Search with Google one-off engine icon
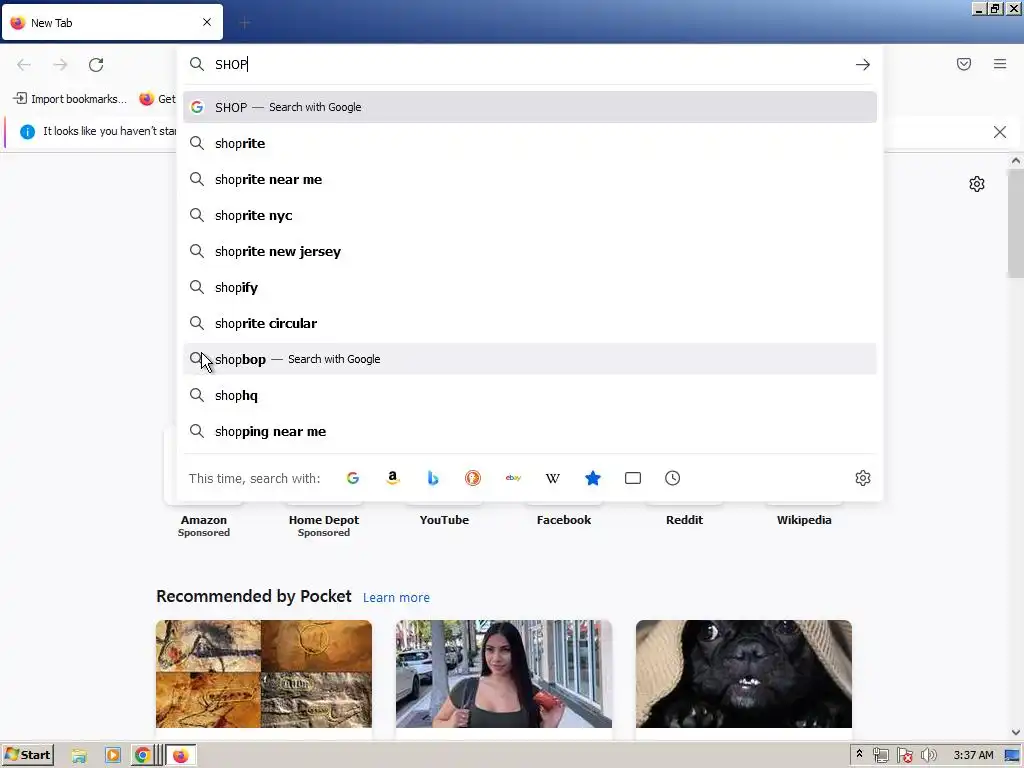Image resolution: width=1024 pixels, height=768 pixels. tap(353, 478)
